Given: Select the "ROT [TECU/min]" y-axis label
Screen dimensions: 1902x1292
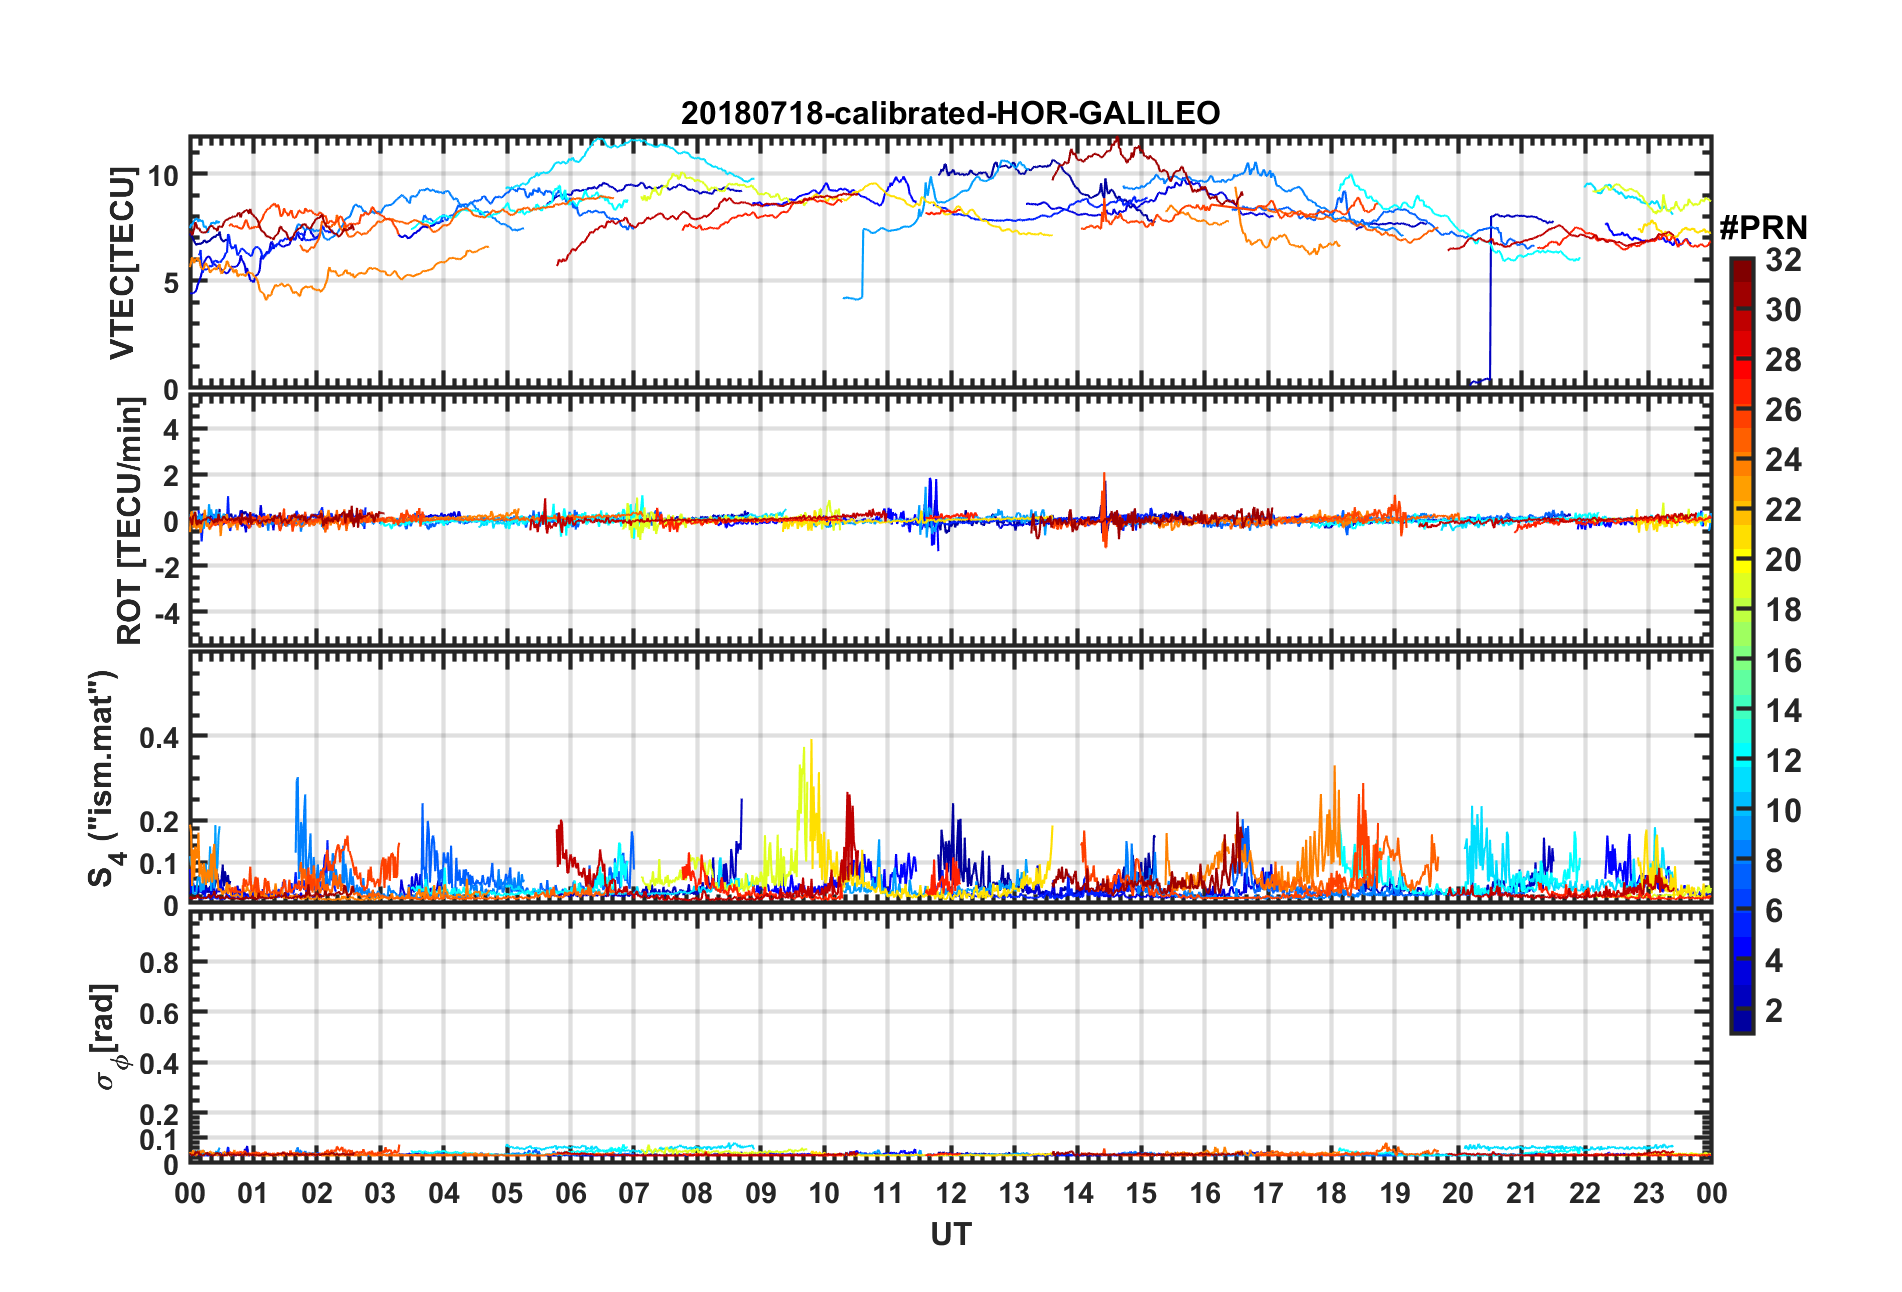Looking at the screenshot, I should 130,521.
